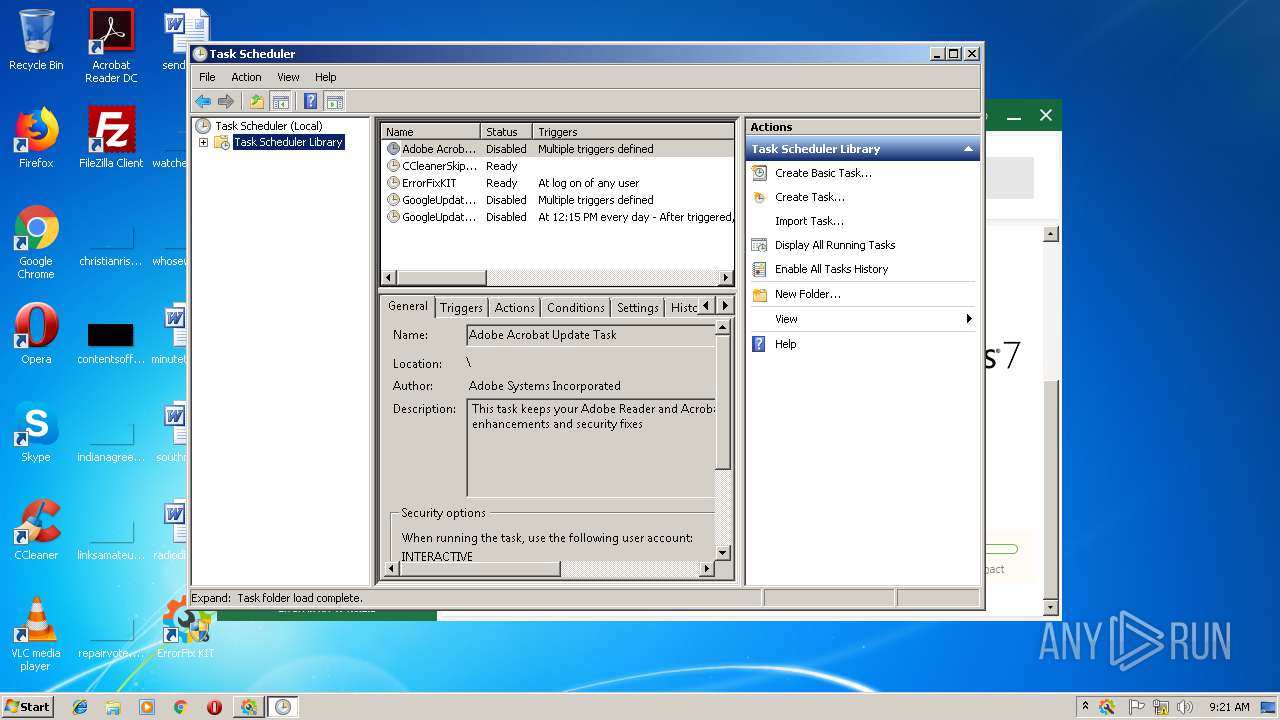Open the Help menu

(x=326, y=77)
